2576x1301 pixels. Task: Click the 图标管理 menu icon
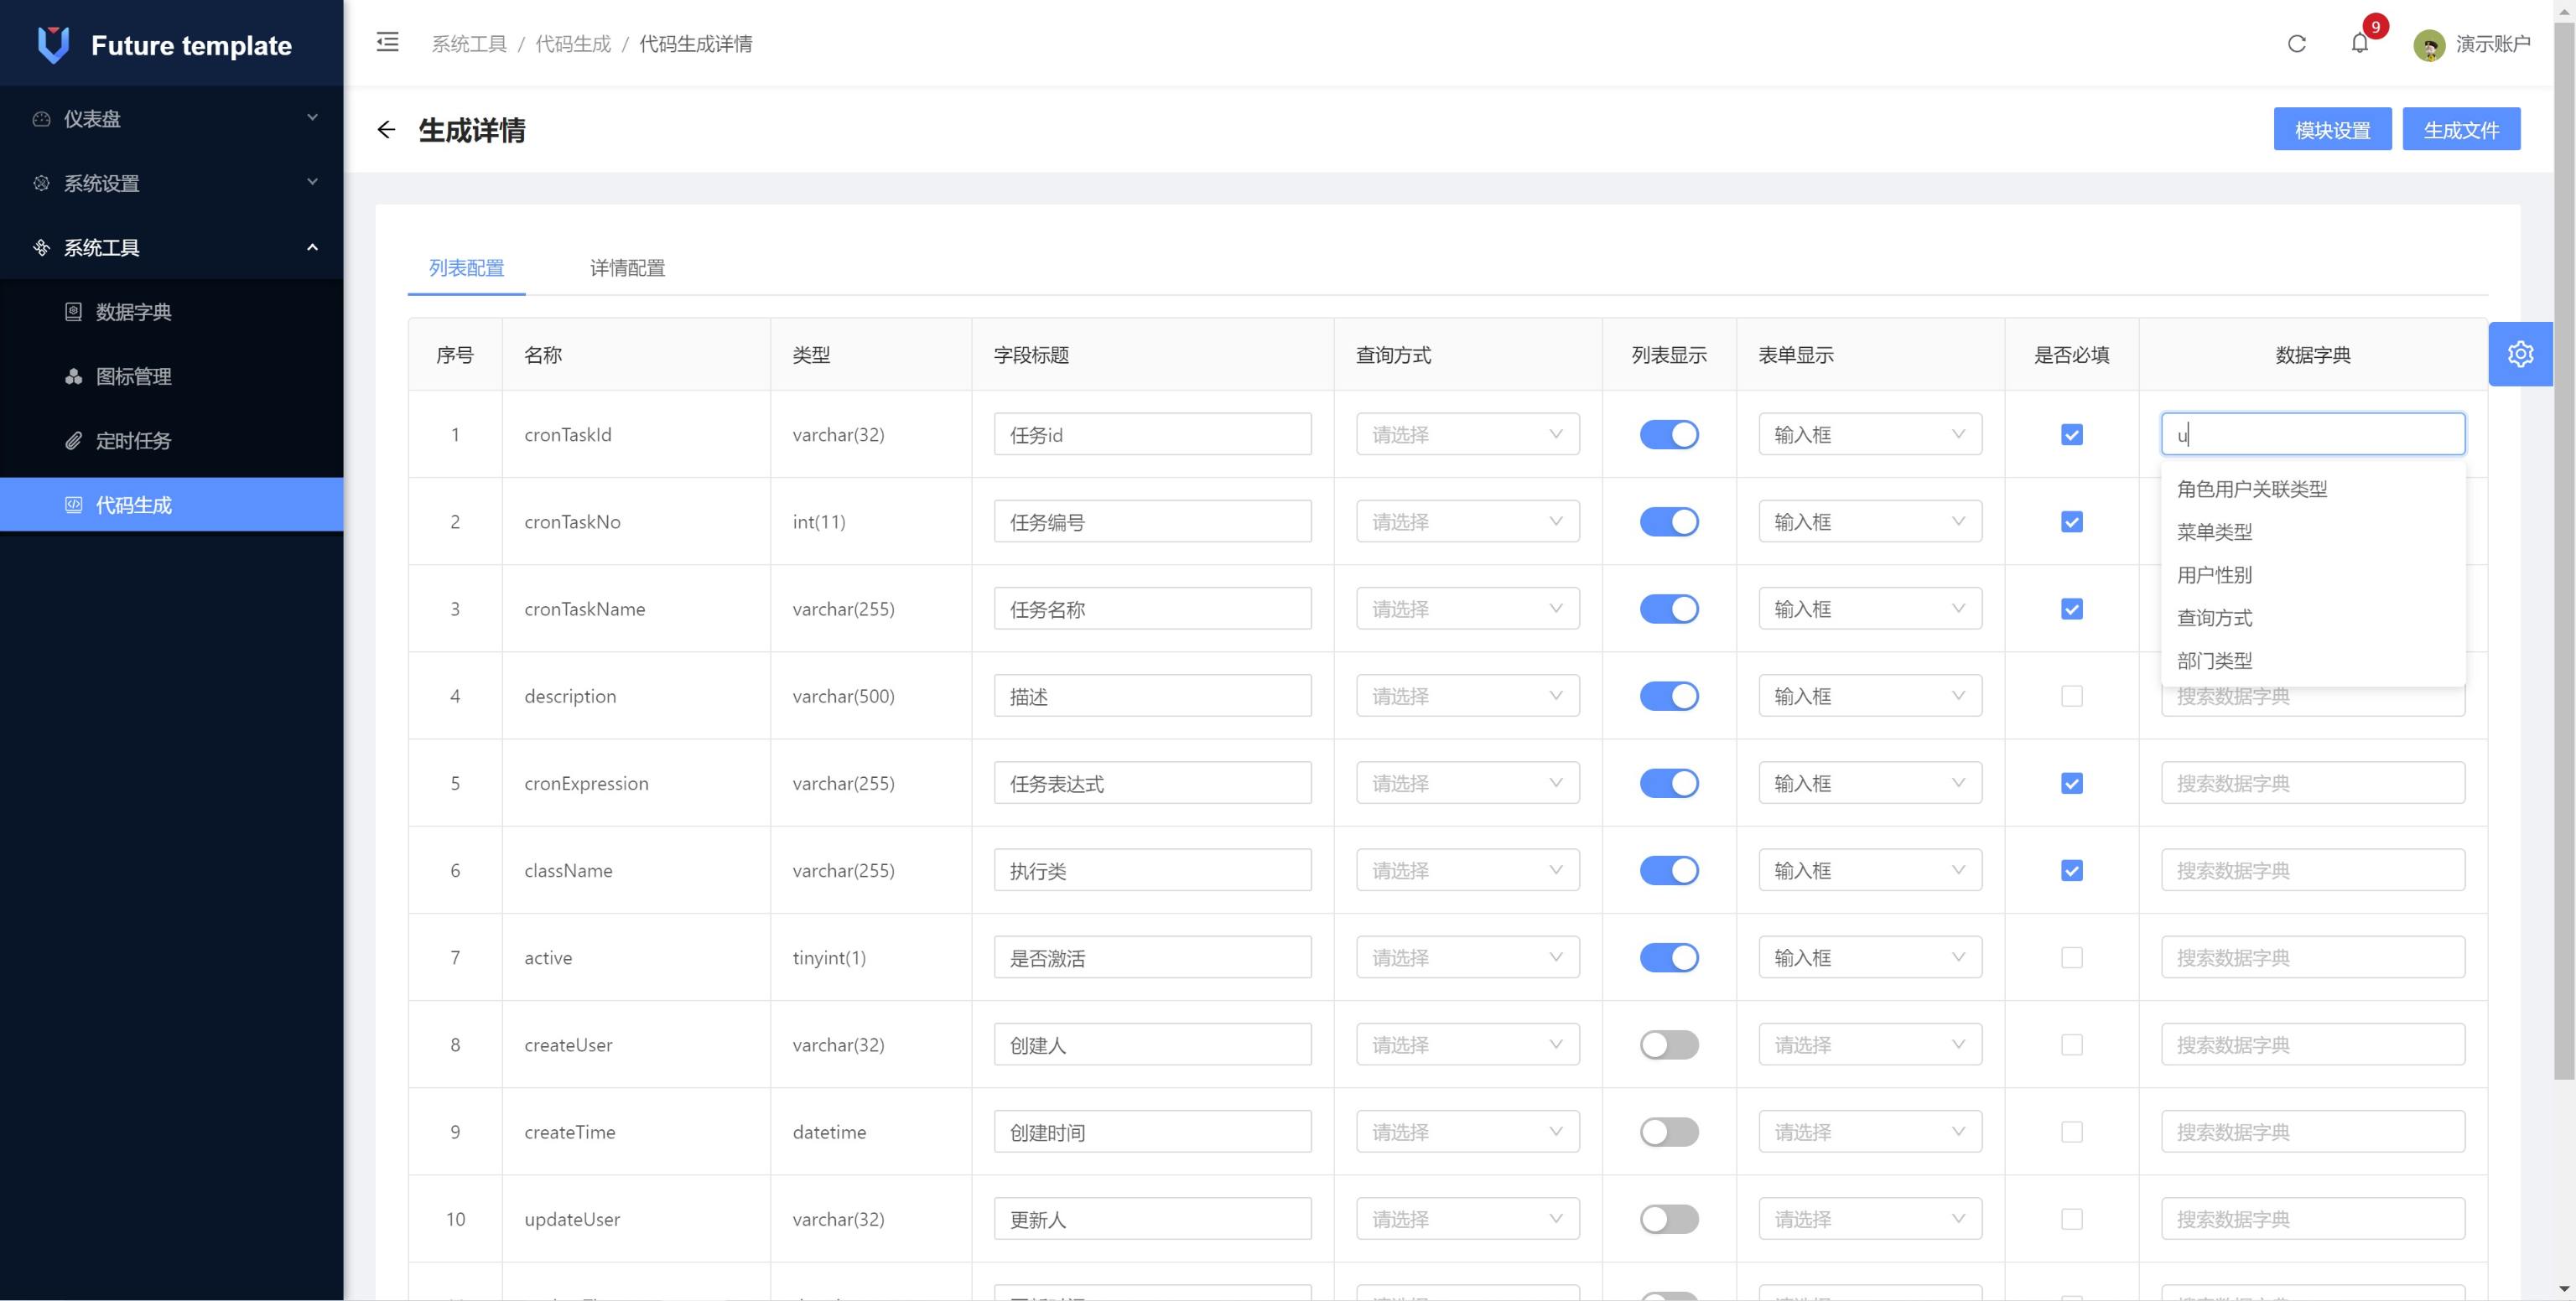(x=73, y=376)
